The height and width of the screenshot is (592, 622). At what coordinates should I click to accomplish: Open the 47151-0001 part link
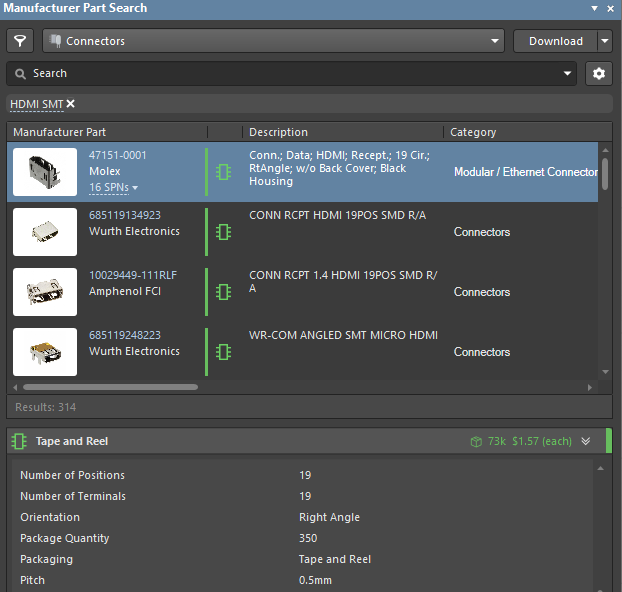coord(117,156)
